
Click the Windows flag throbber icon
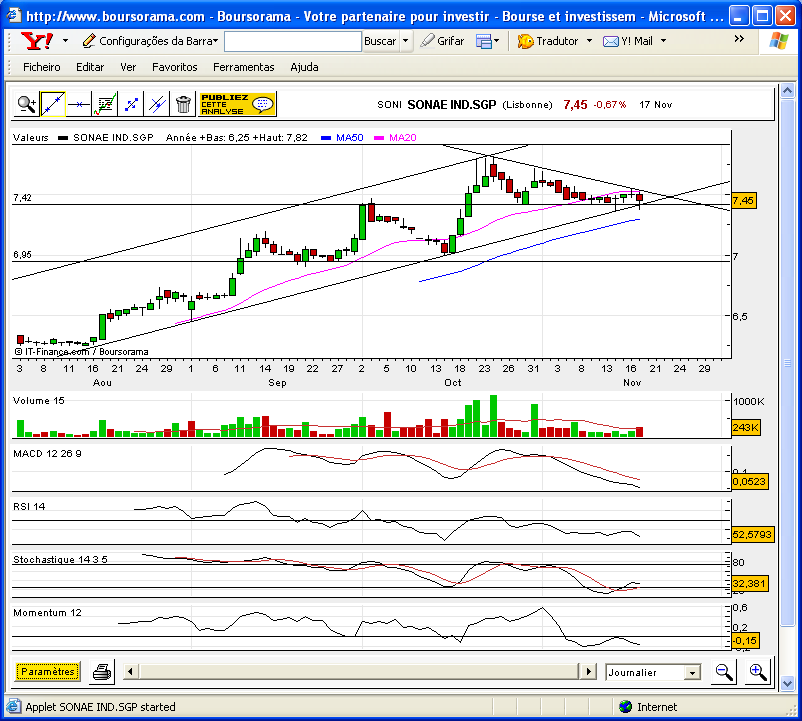(778, 41)
